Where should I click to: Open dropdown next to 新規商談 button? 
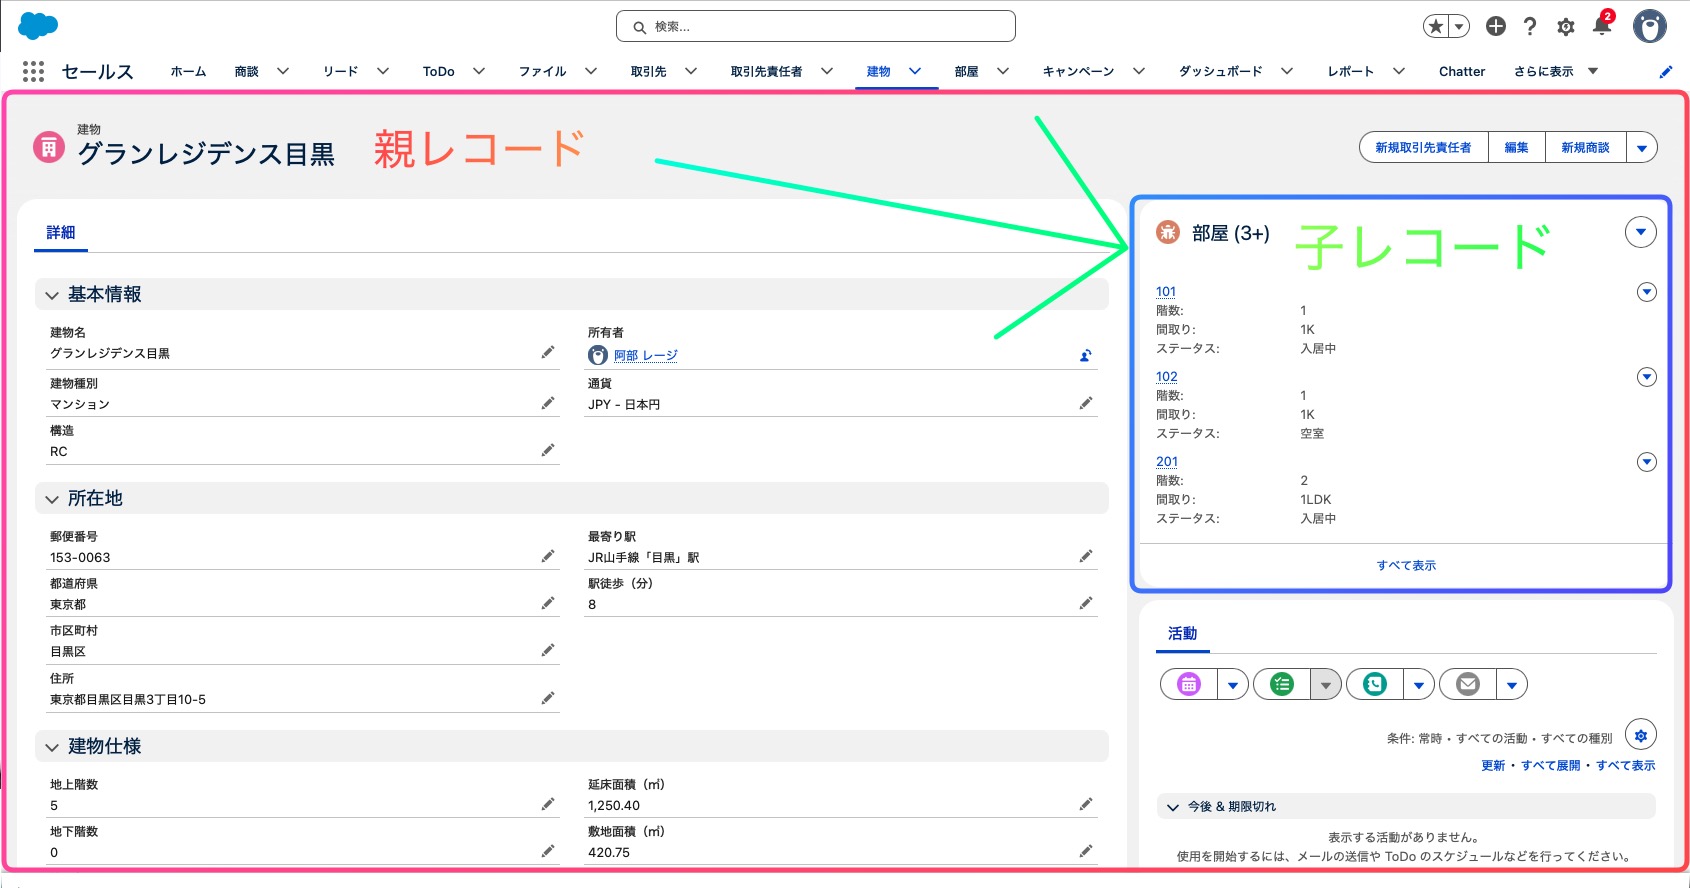[1641, 148]
